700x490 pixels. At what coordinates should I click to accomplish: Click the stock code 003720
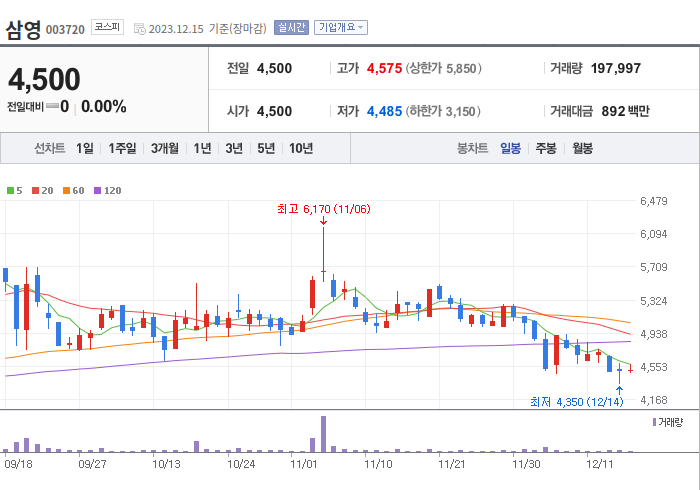coord(65,30)
